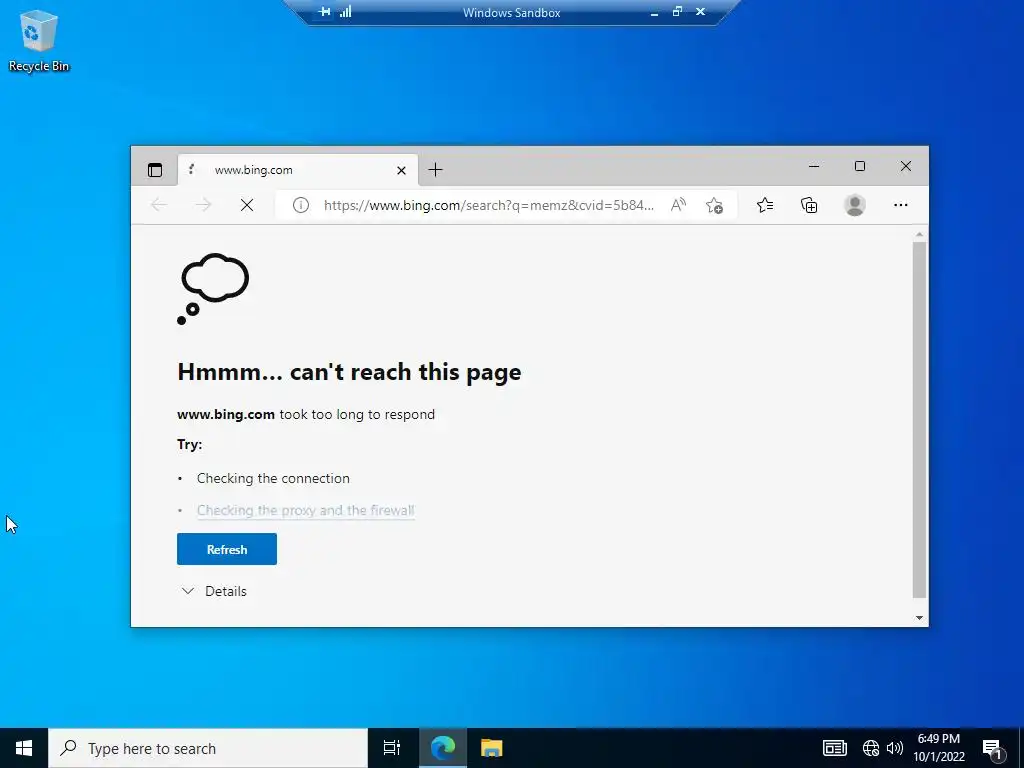View site information icon in address bar
The image size is (1024, 768).
tap(300, 206)
